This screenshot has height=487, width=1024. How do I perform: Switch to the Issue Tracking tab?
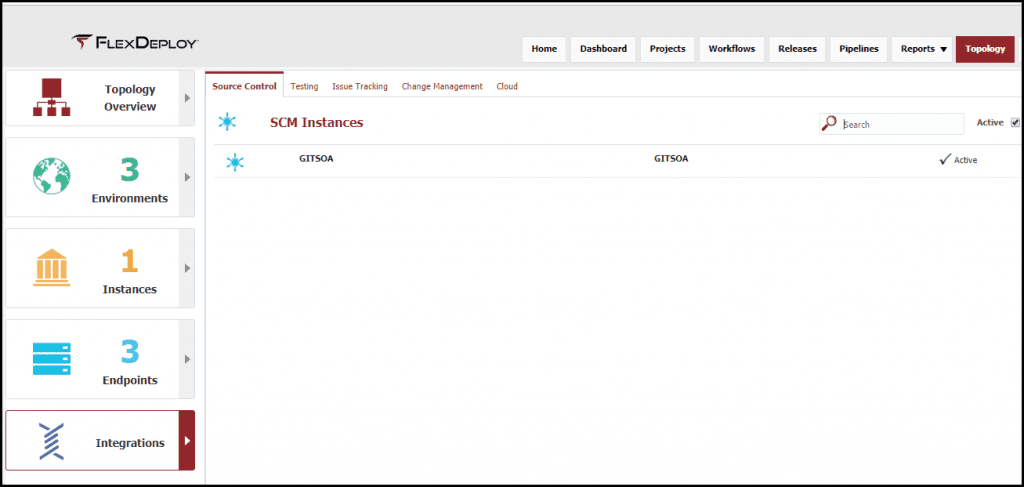pos(360,87)
